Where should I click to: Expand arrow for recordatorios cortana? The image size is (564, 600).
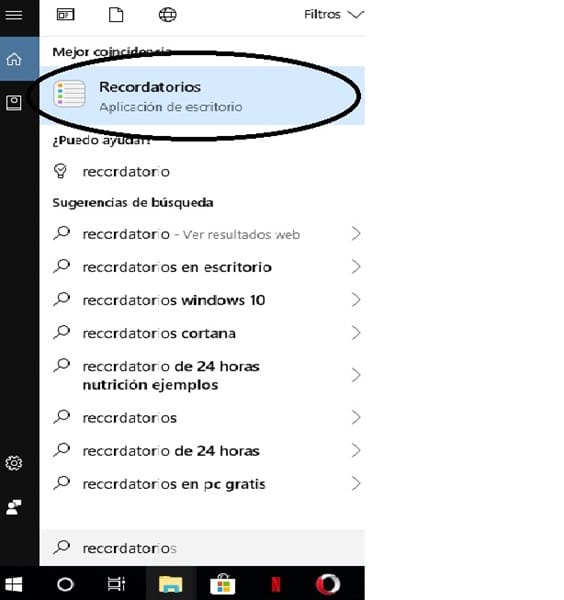click(356, 333)
